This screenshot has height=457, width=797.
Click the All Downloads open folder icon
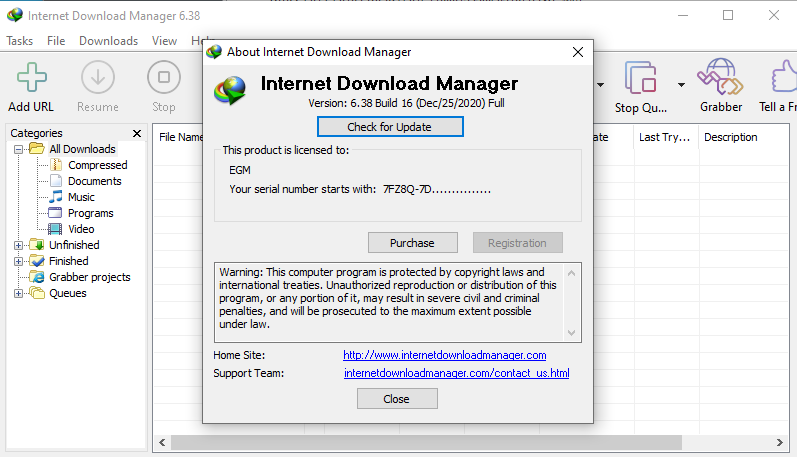click(x=37, y=148)
